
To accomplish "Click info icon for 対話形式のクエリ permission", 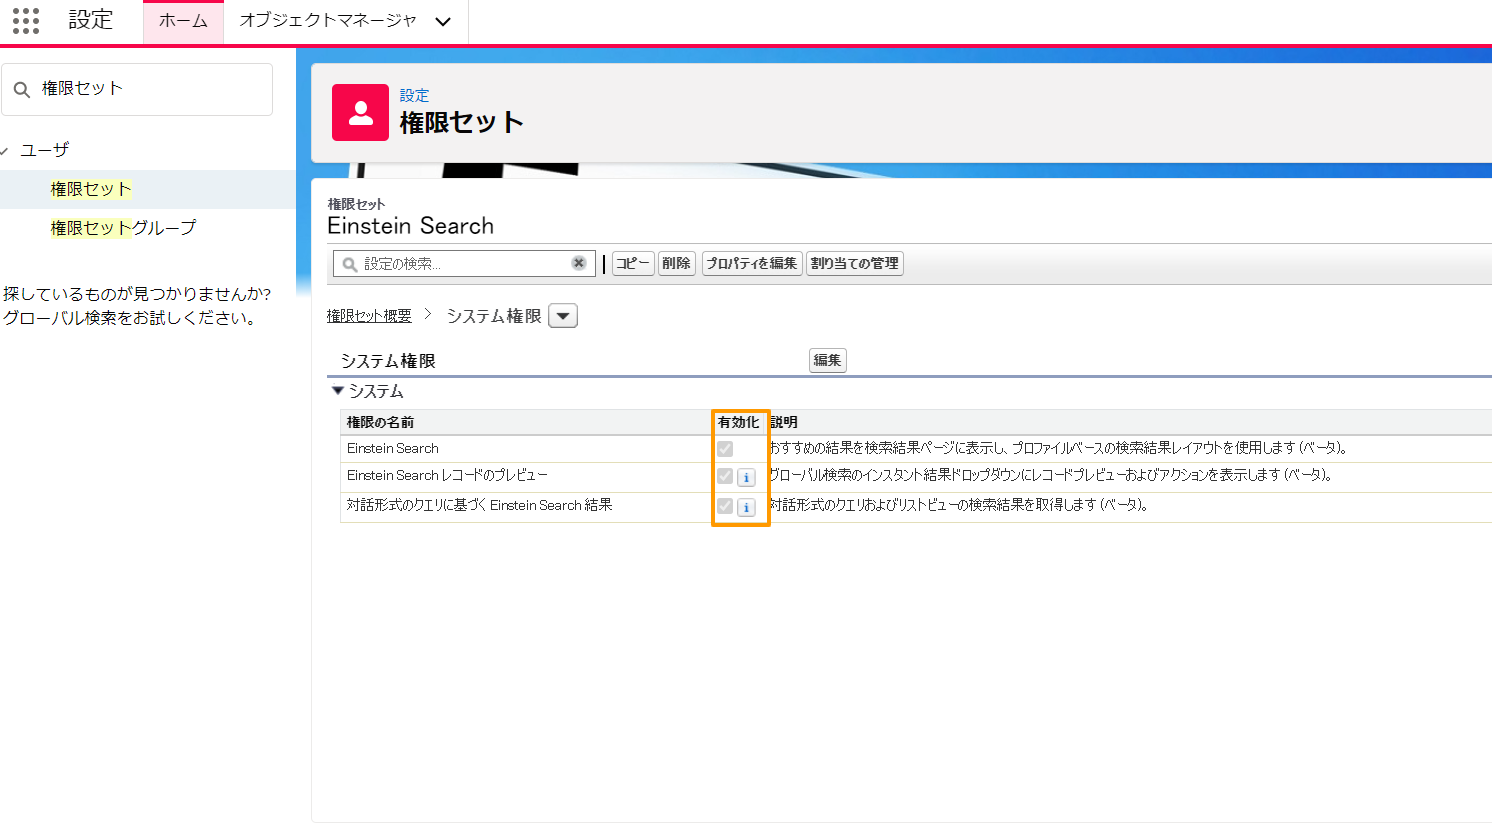I will tap(746, 508).
